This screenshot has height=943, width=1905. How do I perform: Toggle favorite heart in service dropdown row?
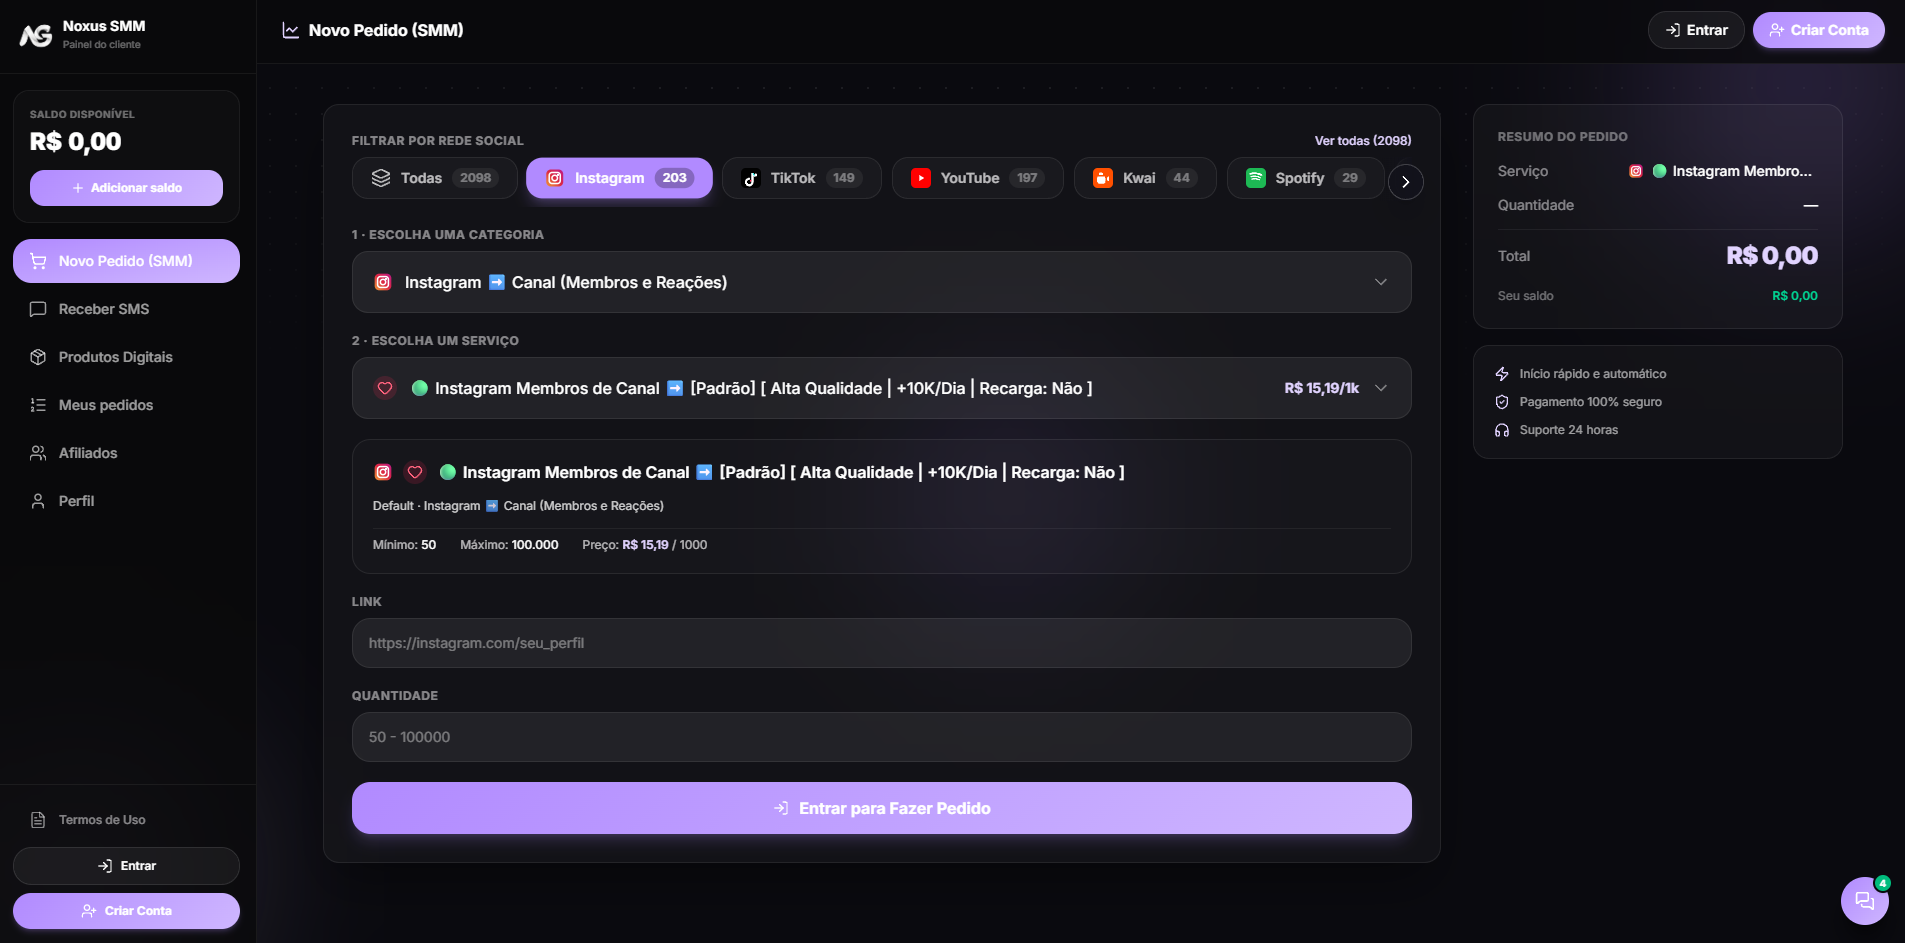[x=385, y=388]
